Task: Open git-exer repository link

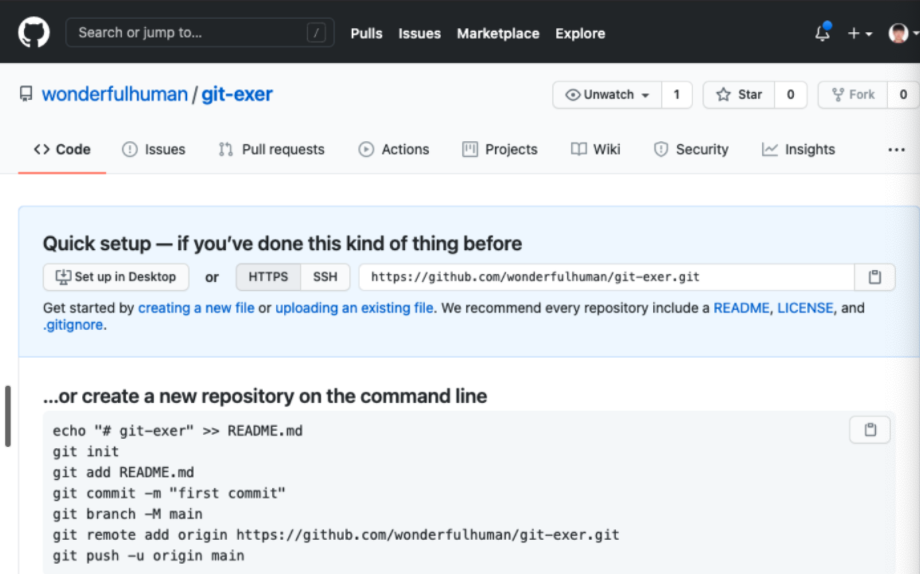Action: tap(237, 94)
